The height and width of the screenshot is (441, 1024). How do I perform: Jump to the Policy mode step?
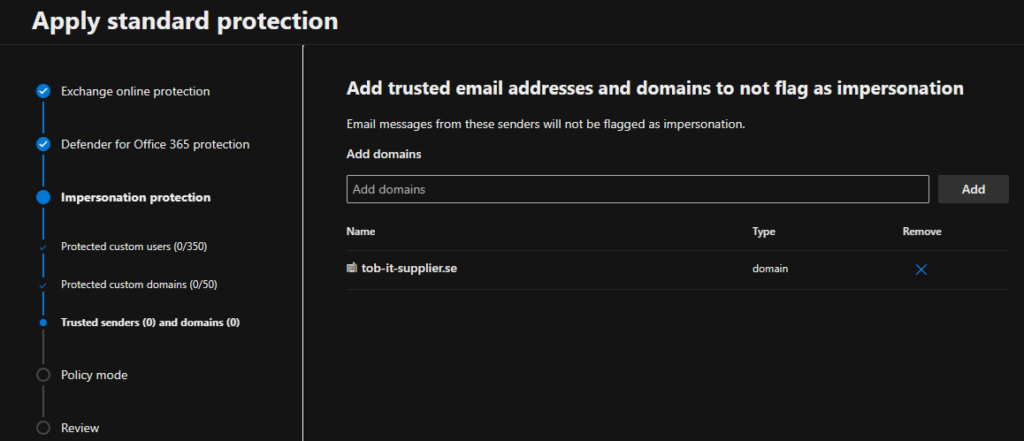(94, 375)
